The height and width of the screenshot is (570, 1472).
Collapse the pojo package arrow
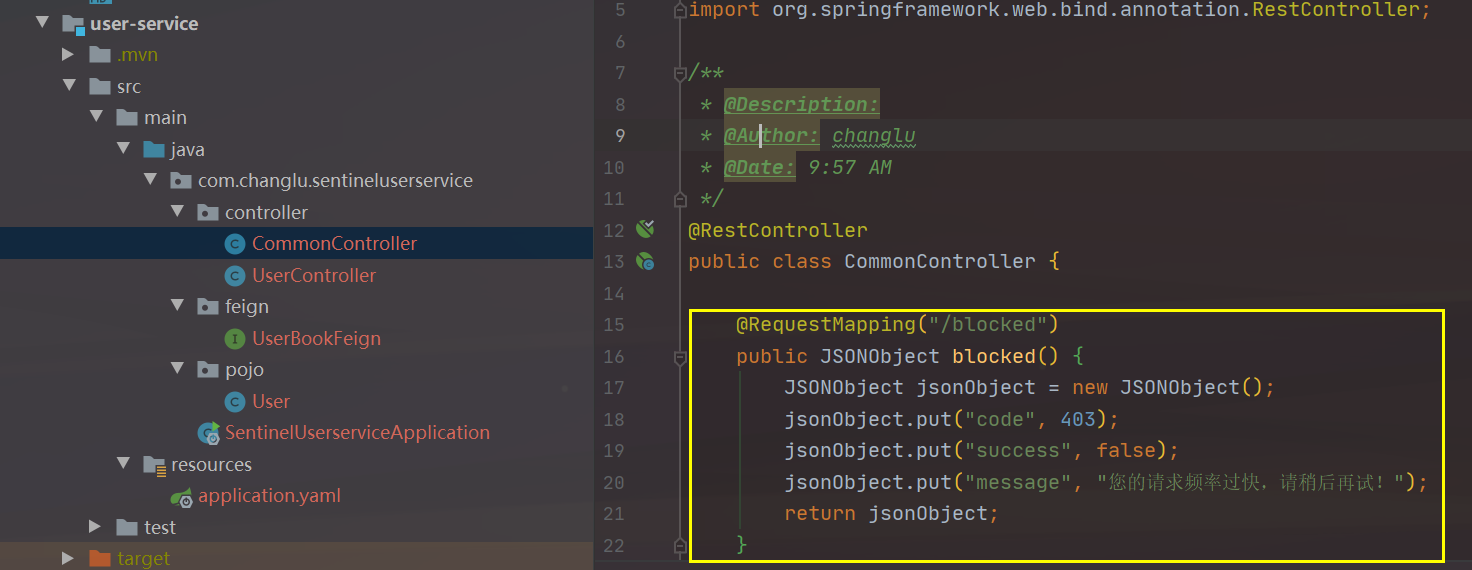click(177, 369)
